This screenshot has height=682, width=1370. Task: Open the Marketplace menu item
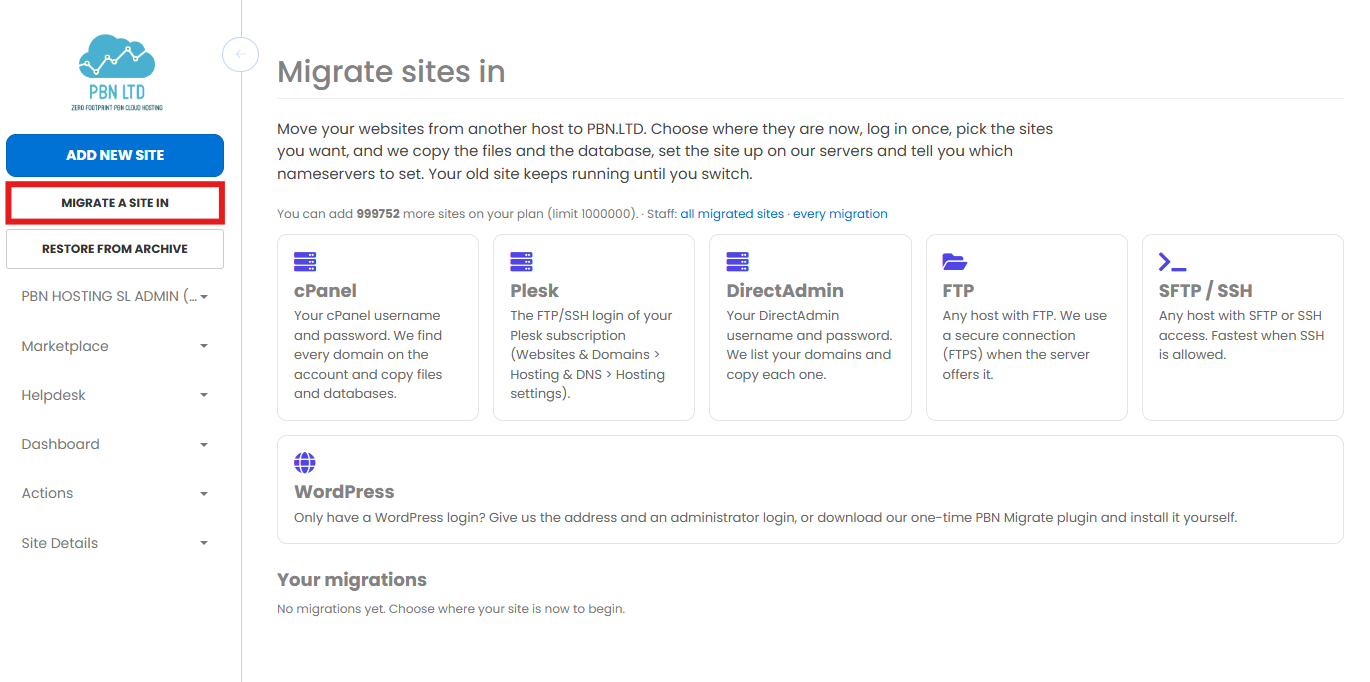coord(115,346)
